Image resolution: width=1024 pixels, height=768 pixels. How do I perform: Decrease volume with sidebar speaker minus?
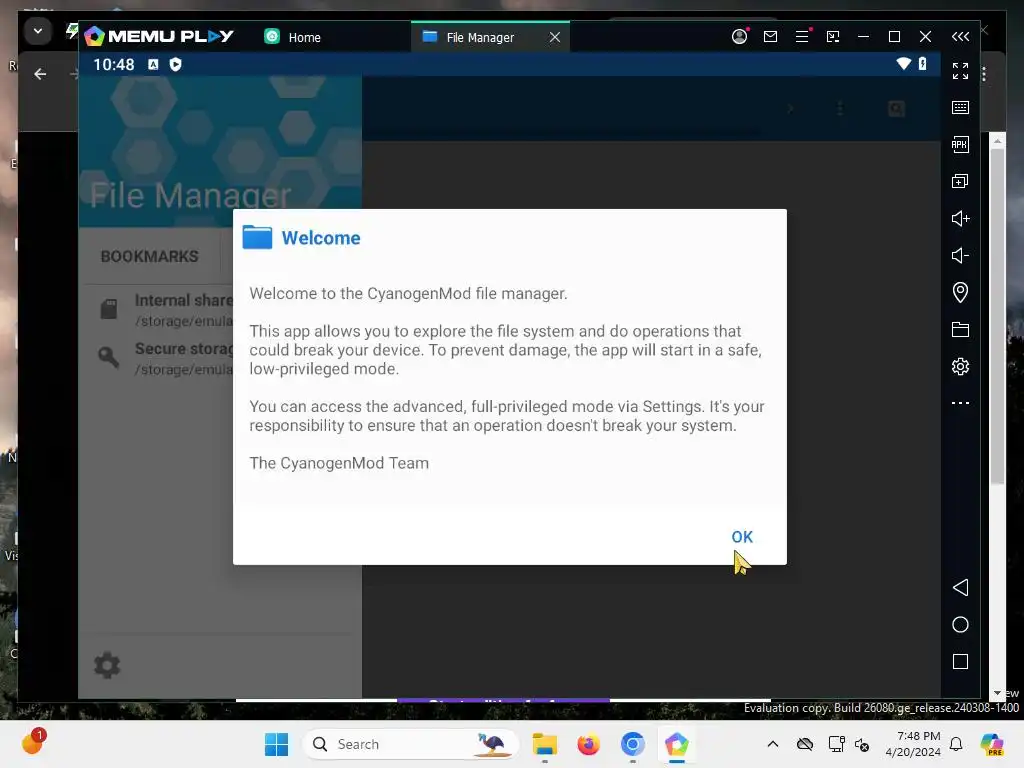click(x=960, y=255)
